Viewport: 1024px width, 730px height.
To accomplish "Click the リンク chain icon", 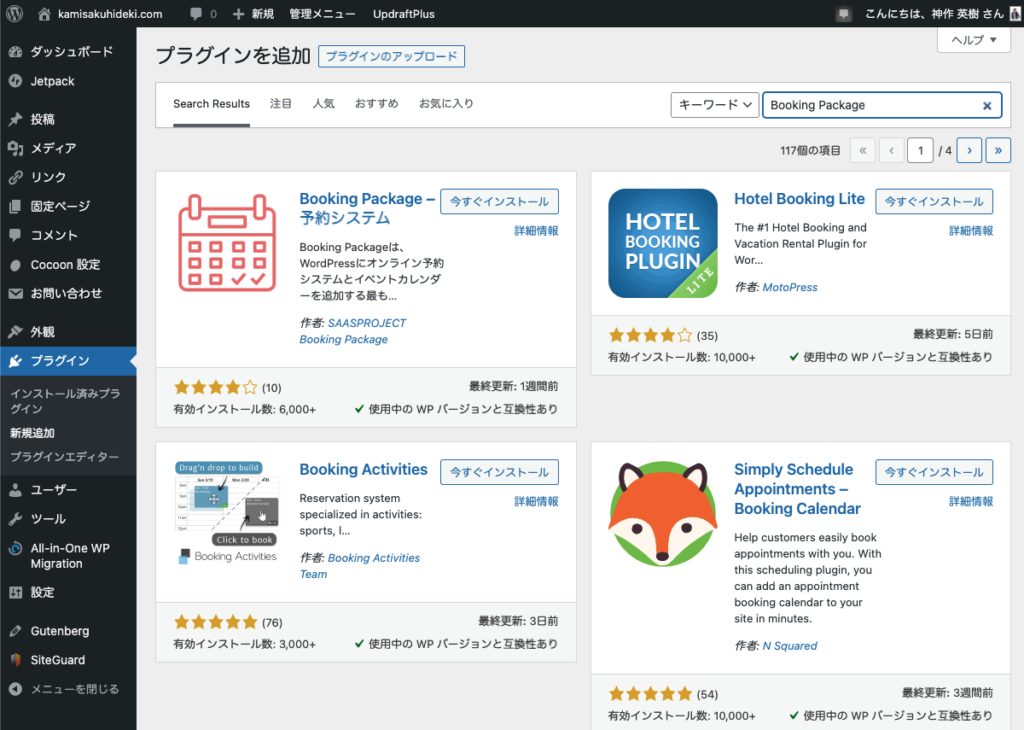I will click(x=16, y=177).
